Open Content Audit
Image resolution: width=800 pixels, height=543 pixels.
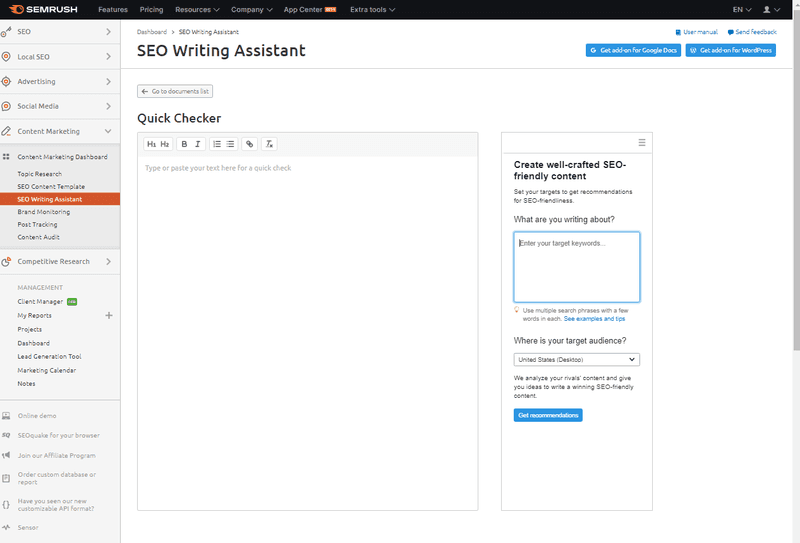(x=38, y=237)
